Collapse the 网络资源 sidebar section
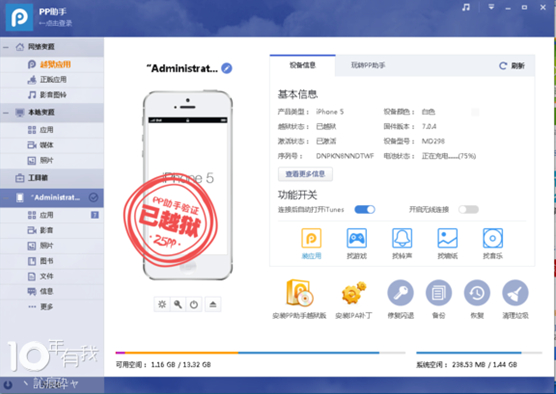This screenshot has height=394, width=556. pyautogui.click(x=6, y=47)
